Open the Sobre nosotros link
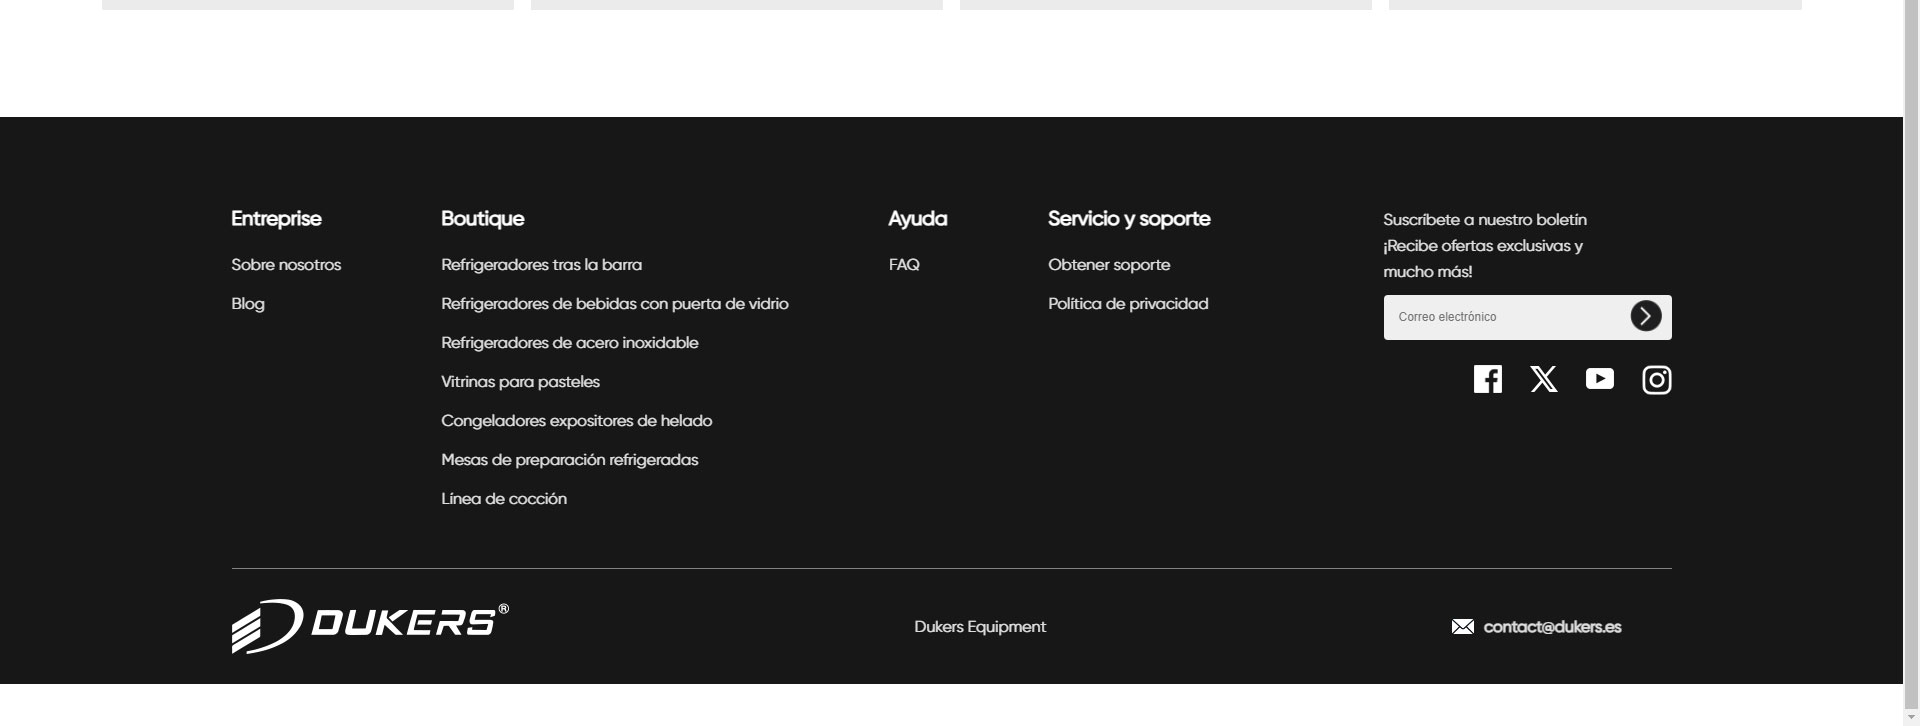 (286, 265)
